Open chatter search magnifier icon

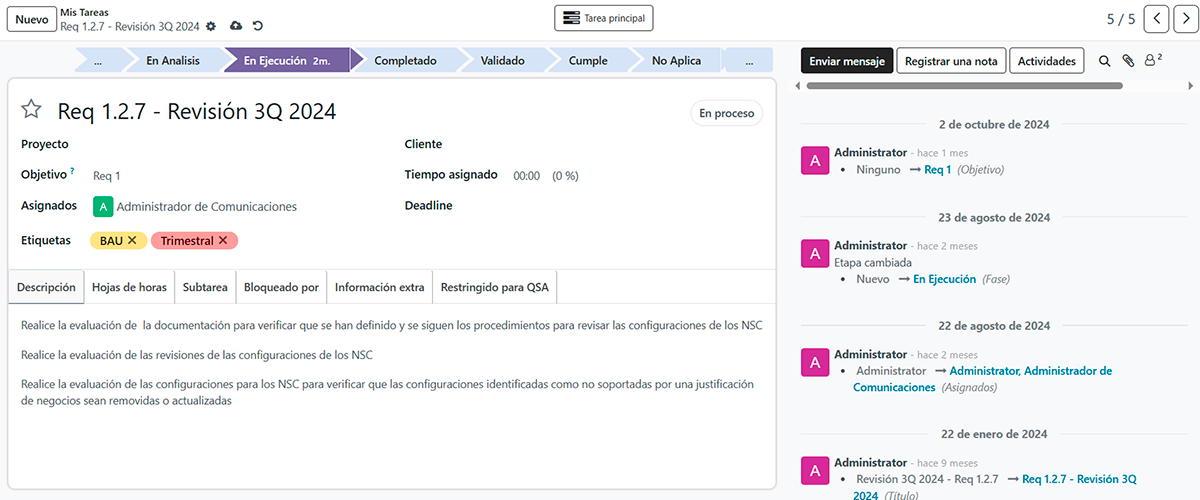[x=1105, y=61]
